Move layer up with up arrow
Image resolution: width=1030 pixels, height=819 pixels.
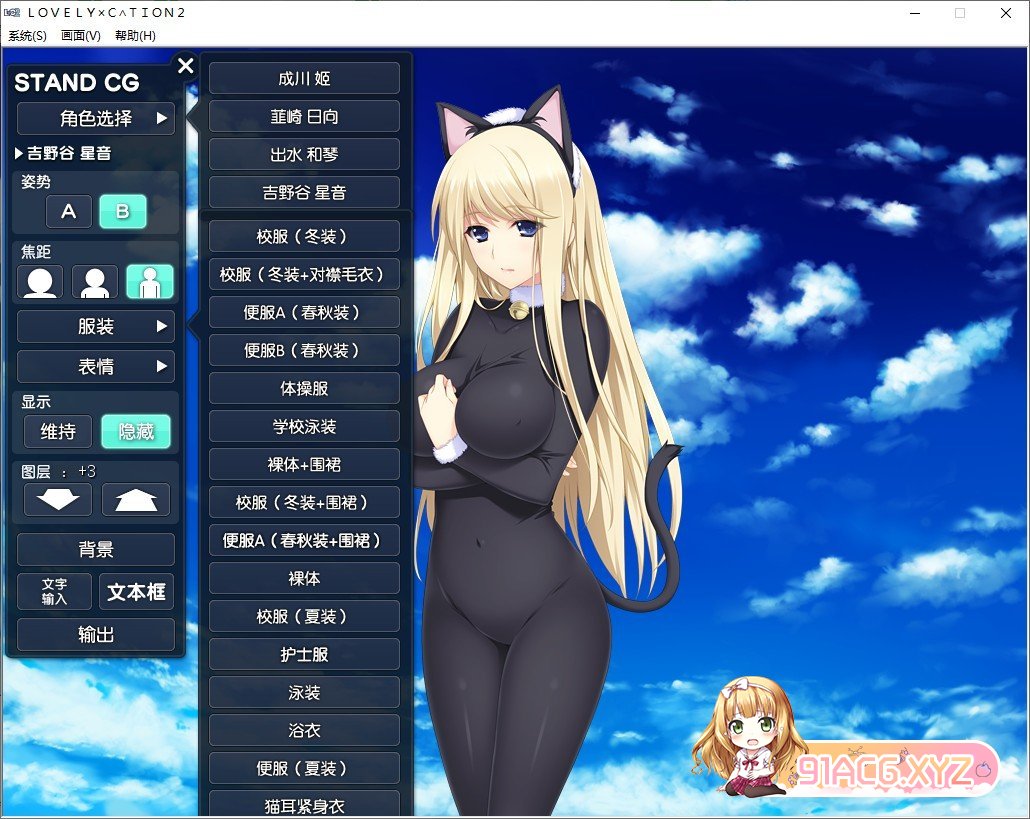135,499
